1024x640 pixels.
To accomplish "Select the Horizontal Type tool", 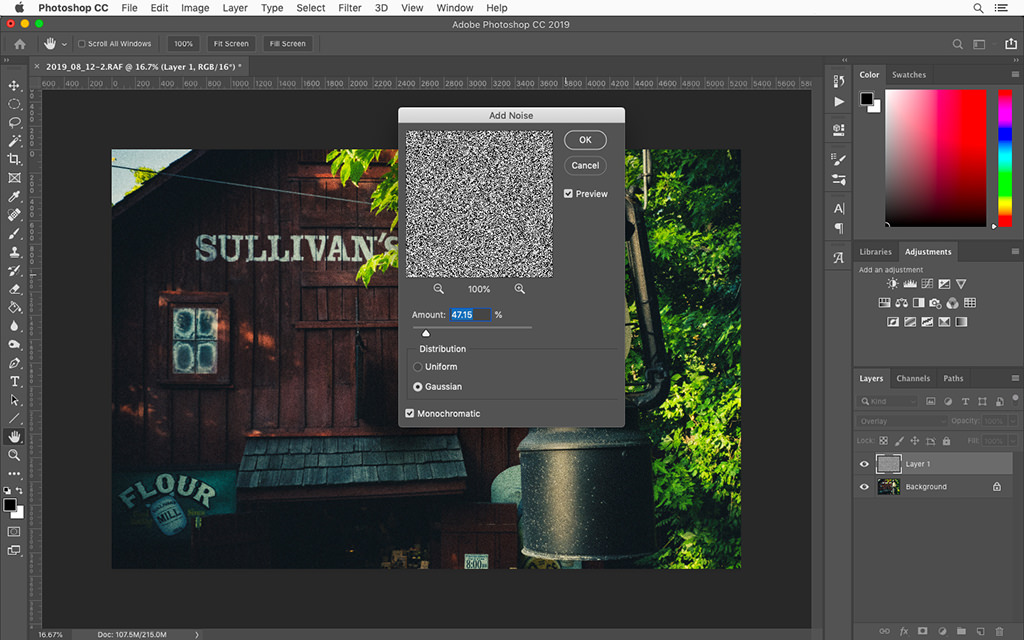I will (14, 381).
